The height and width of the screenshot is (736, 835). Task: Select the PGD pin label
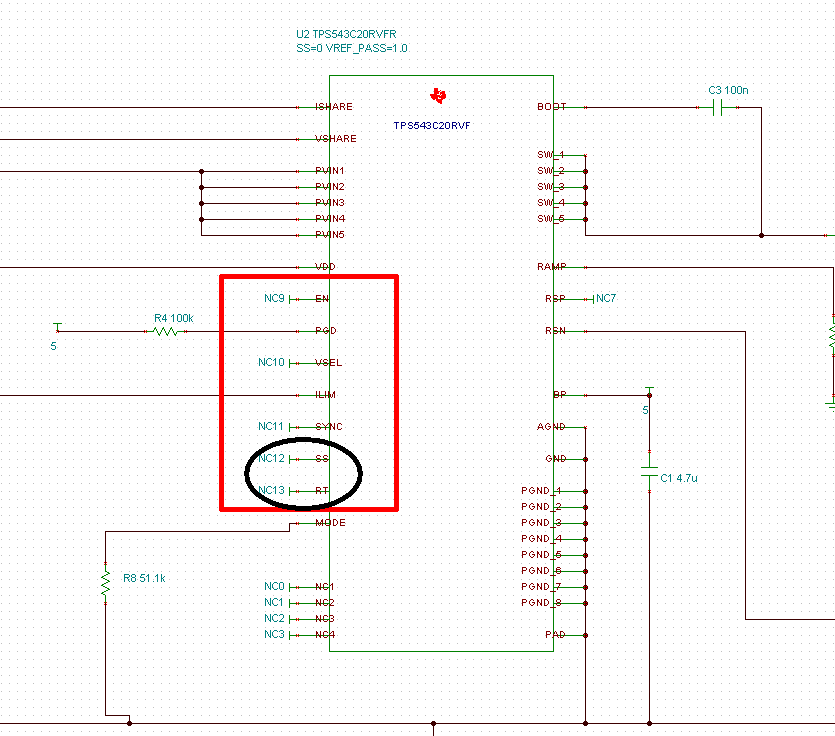pos(326,330)
